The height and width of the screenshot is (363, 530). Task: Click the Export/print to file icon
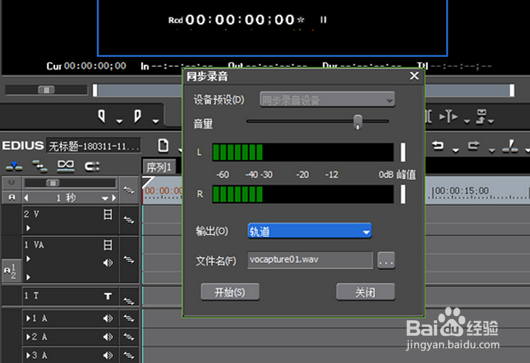(481, 116)
